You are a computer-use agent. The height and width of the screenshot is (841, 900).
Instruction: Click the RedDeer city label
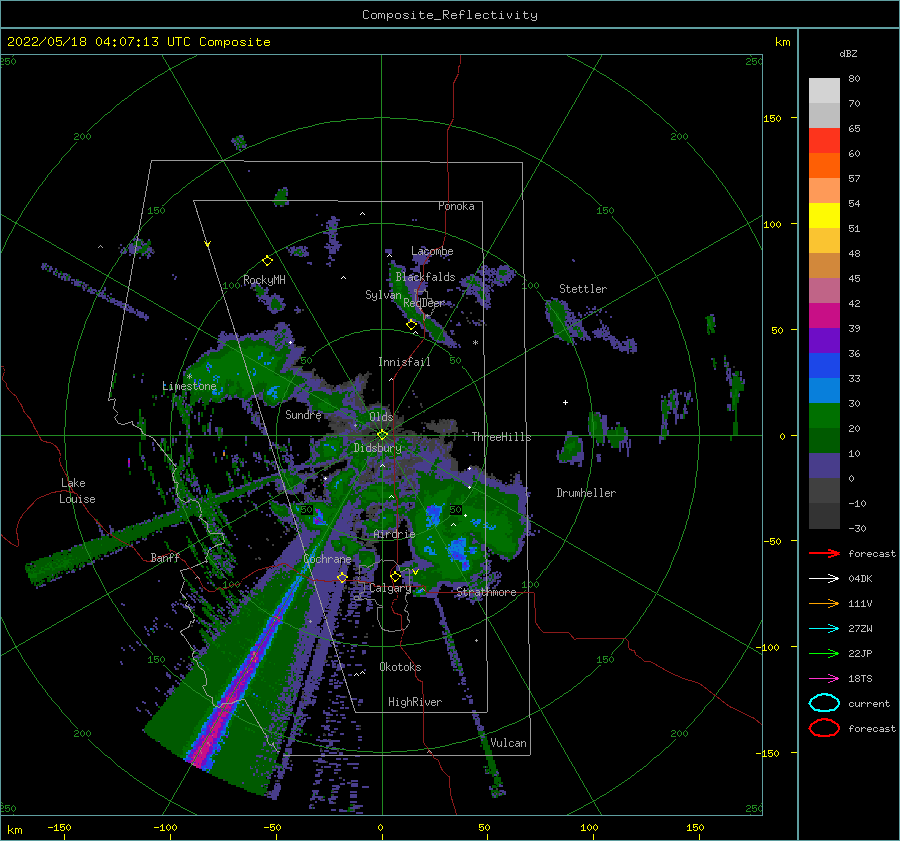click(424, 303)
